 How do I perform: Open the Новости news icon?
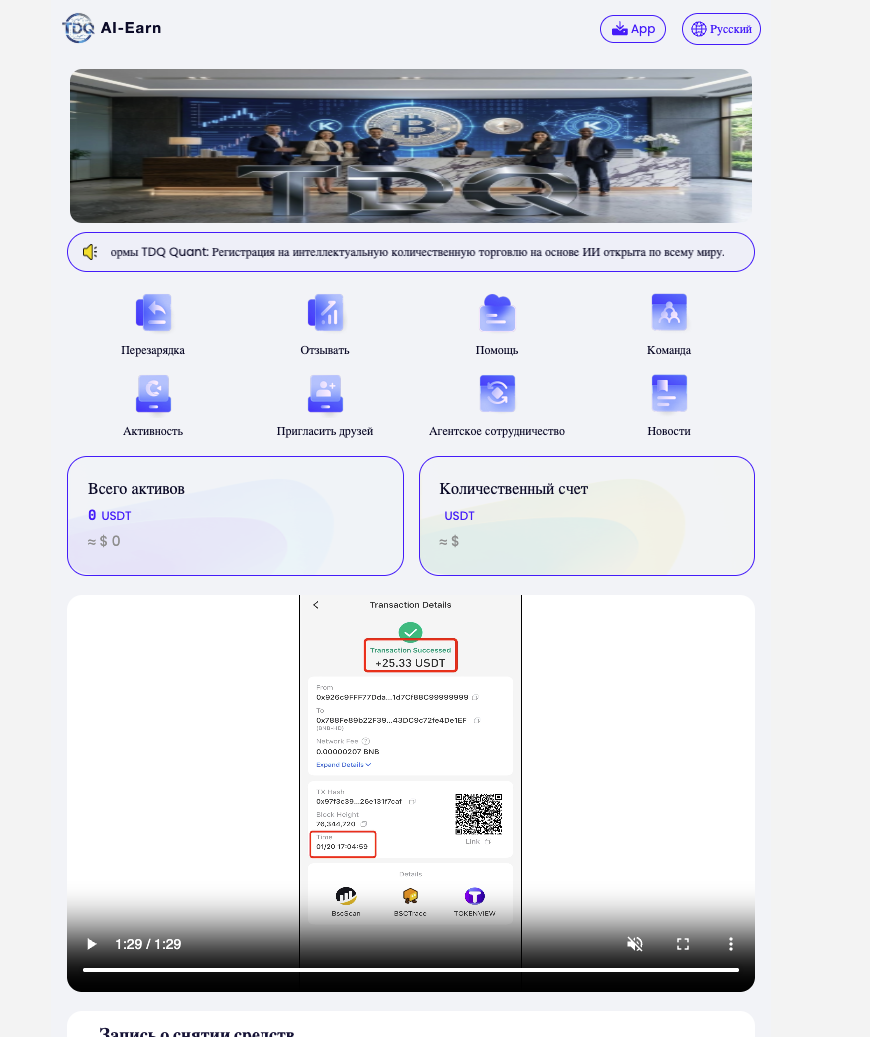pyautogui.click(x=669, y=394)
